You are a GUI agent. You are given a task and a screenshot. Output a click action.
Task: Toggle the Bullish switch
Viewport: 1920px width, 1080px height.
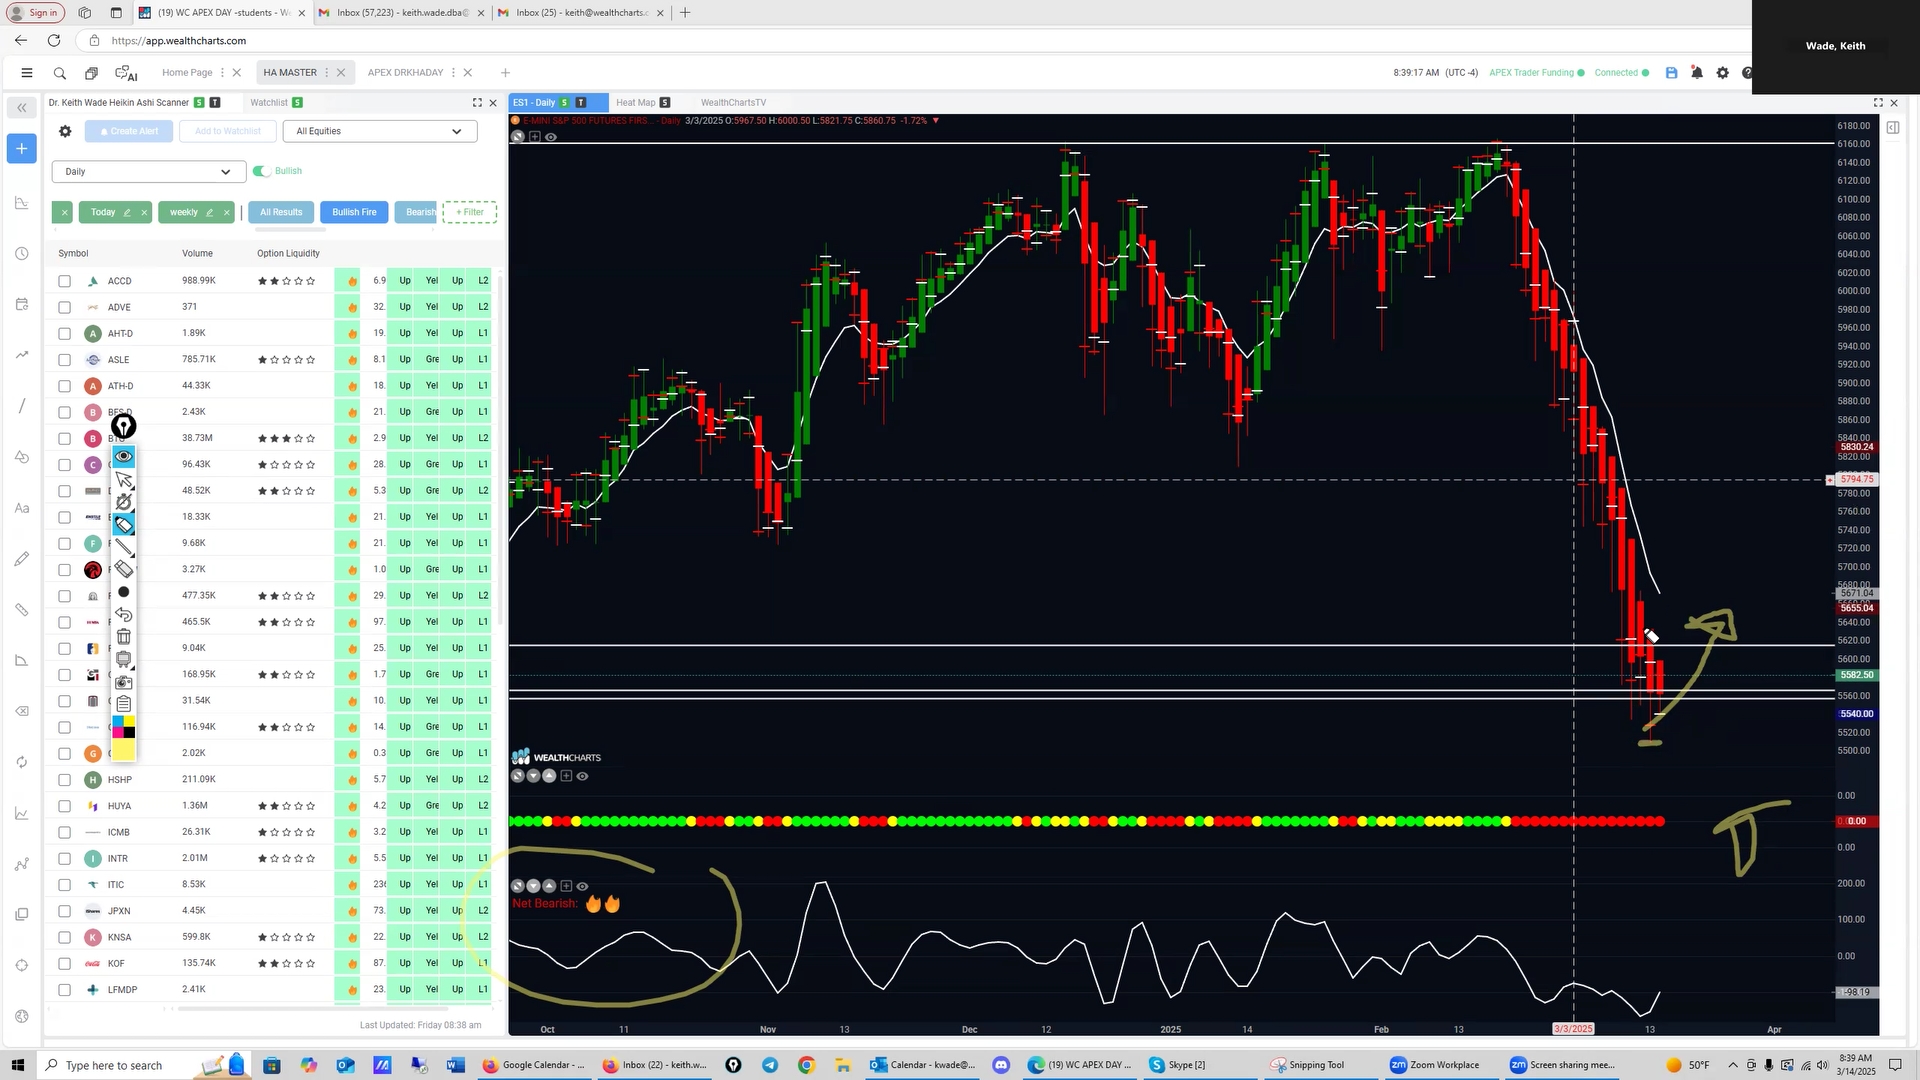262,171
